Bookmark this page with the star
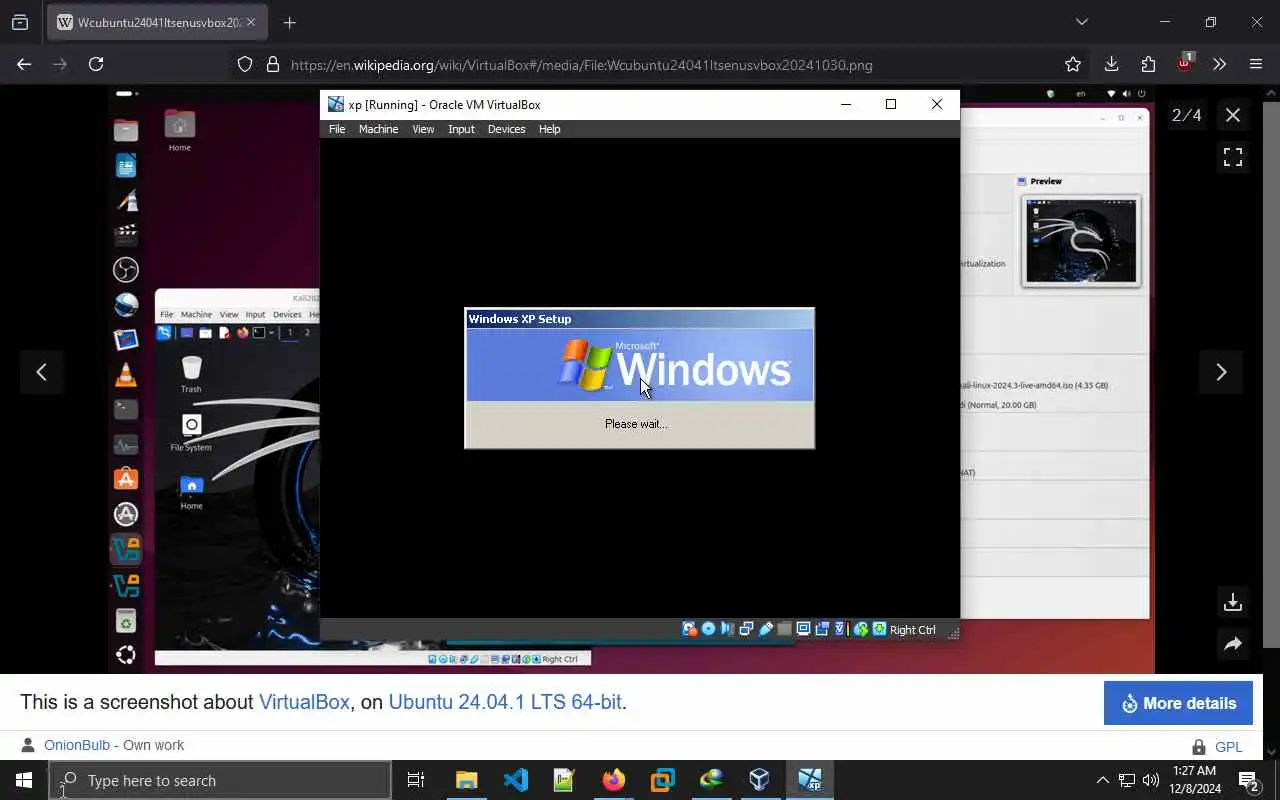The height and width of the screenshot is (800, 1280). 1073,64
